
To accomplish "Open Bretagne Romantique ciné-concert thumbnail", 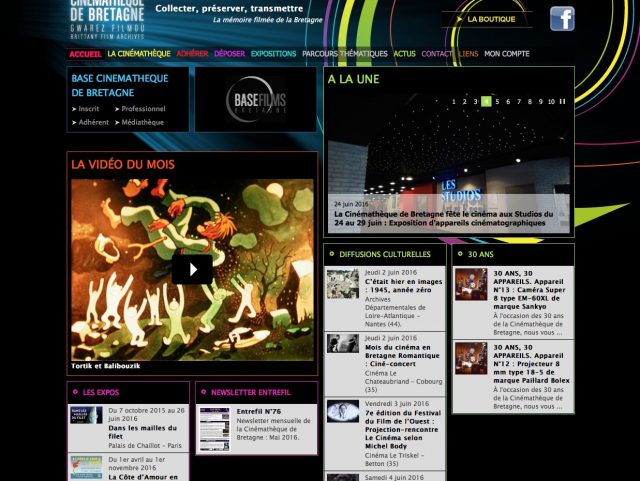I will (343, 343).
